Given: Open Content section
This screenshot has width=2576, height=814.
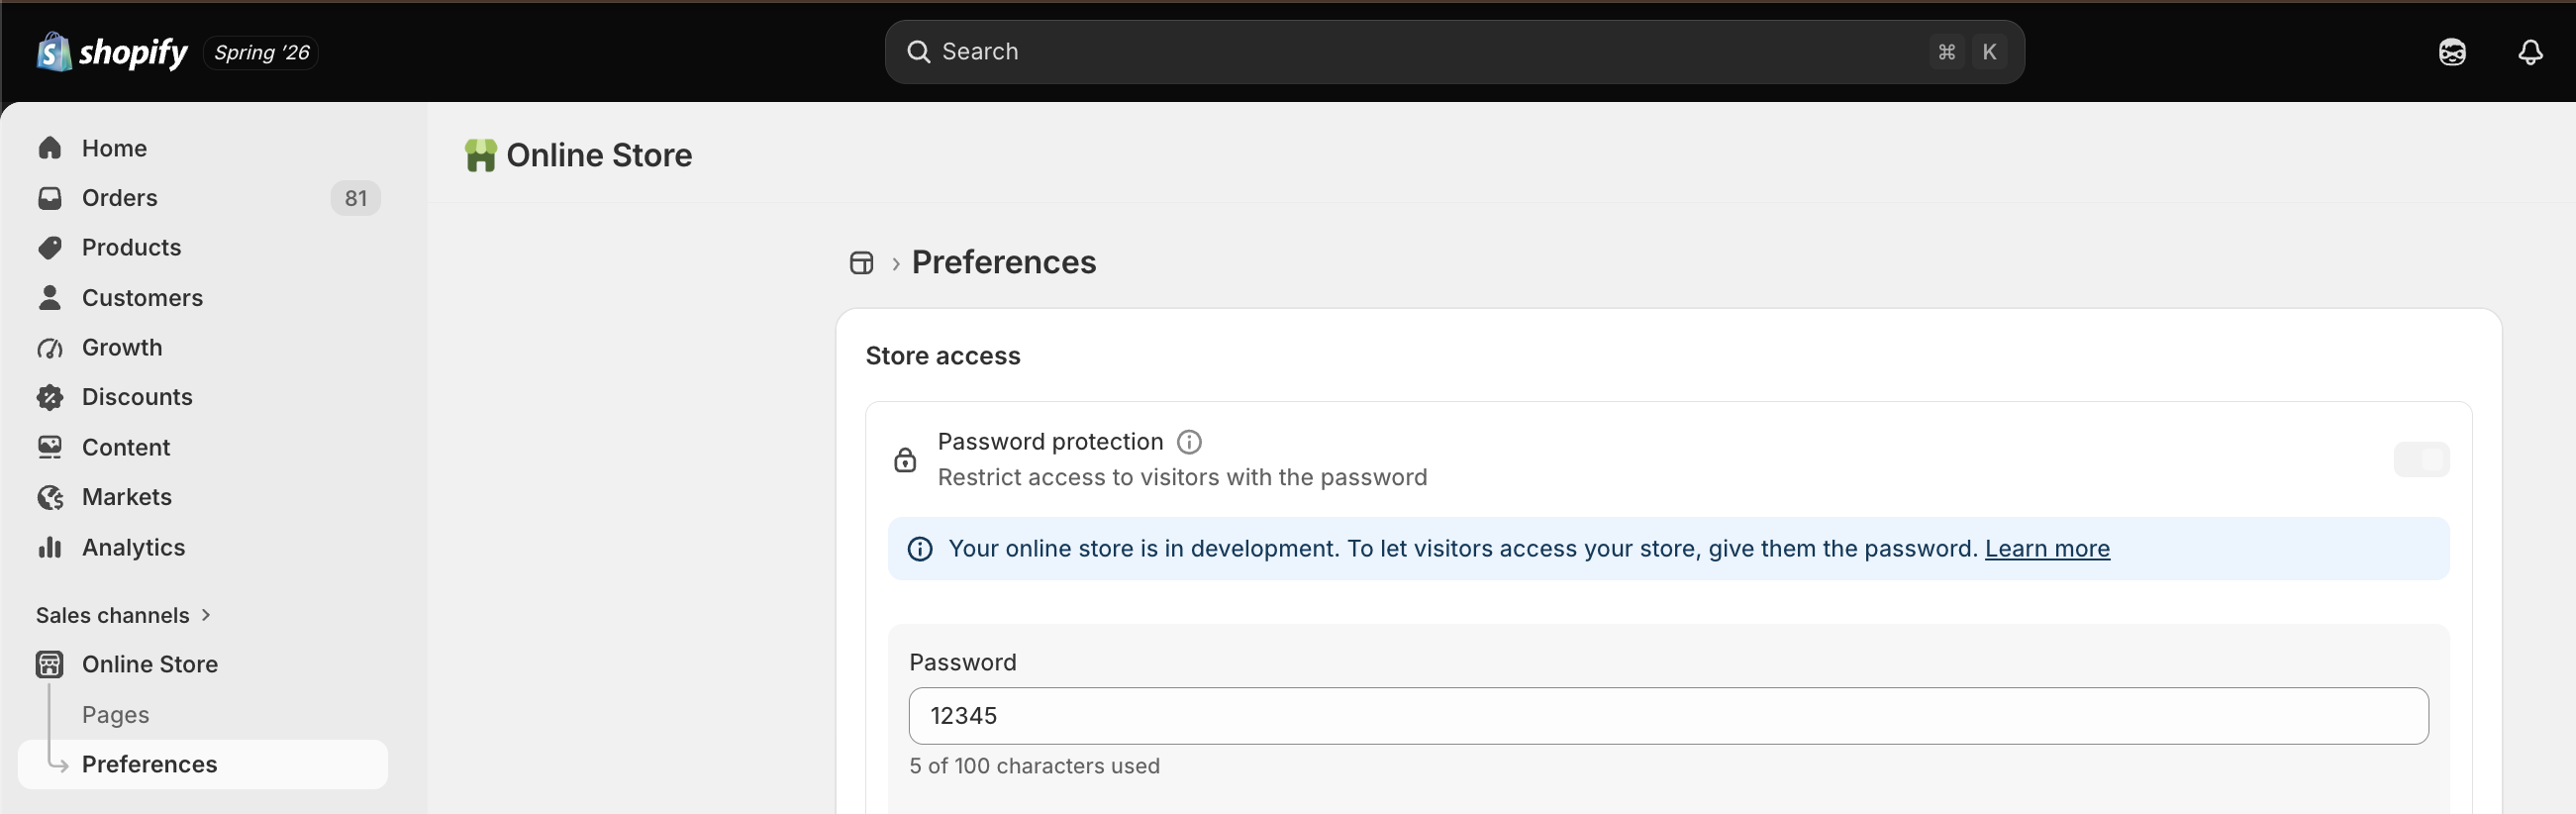Looking at the screenshot, I should (126, 447).
